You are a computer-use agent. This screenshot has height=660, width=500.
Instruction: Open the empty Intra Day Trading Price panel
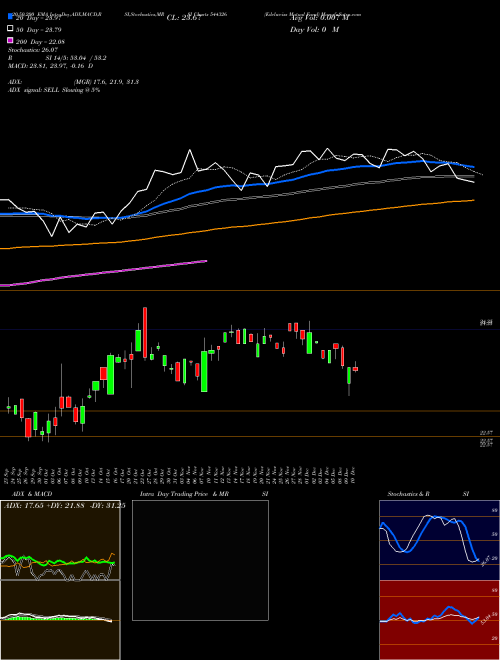(200, 560)
